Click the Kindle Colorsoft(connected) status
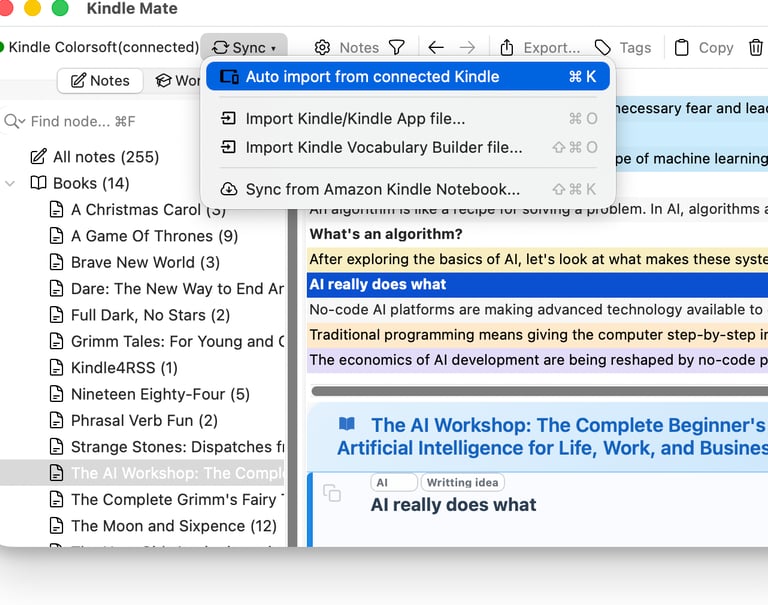This screenshot has height=605, width=768. click(x=103, y=47)
